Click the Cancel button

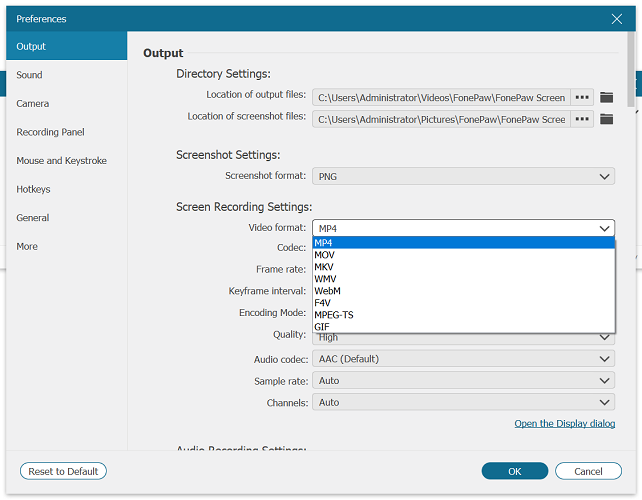(588, 471)
